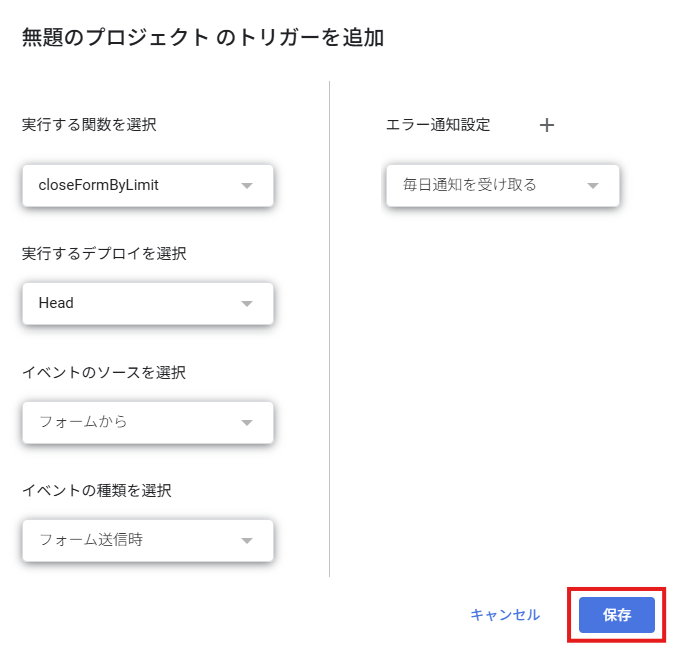Click the dialog title トリガーを追加
The width and height of the screenshot is (682, 662).
pyautogui.click(x=311, y=37)
